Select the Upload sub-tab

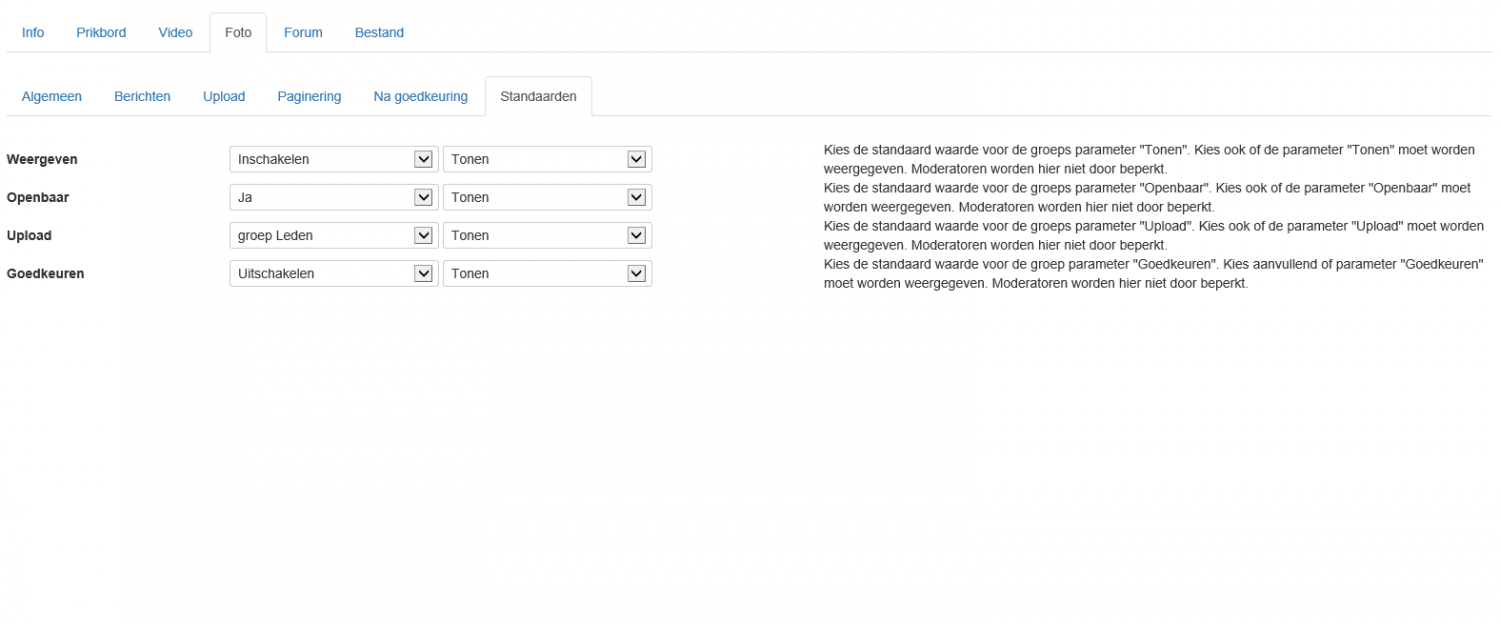tap(224, 96)
